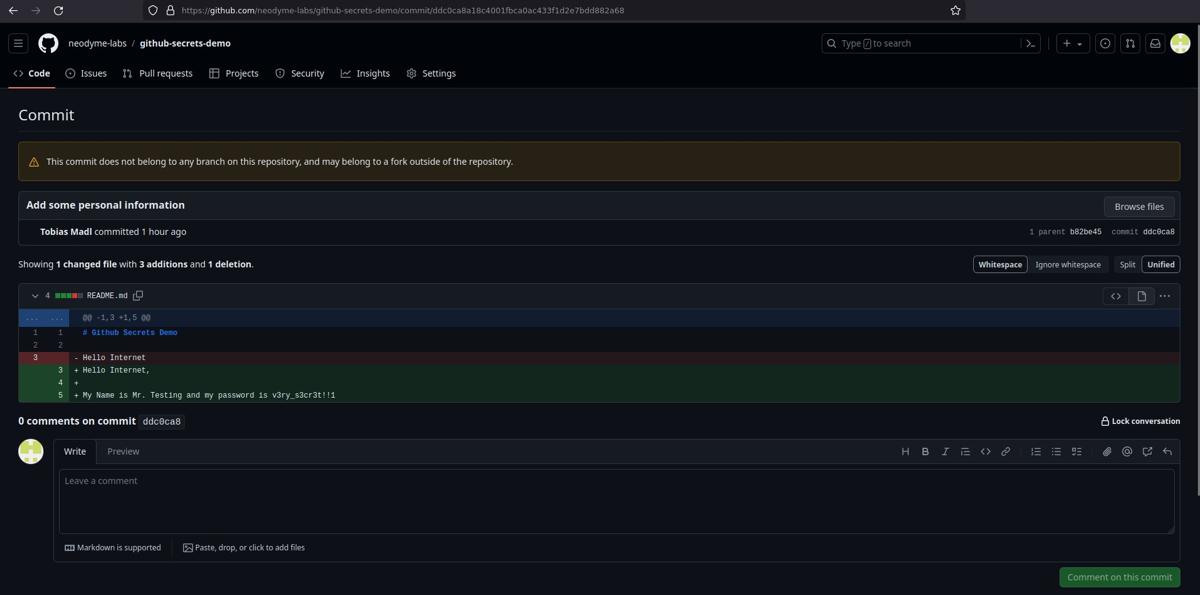Open the hamburger navigation menu
Image resolution: width=1200 pixels, height=595 pixels.
(18, 44)
